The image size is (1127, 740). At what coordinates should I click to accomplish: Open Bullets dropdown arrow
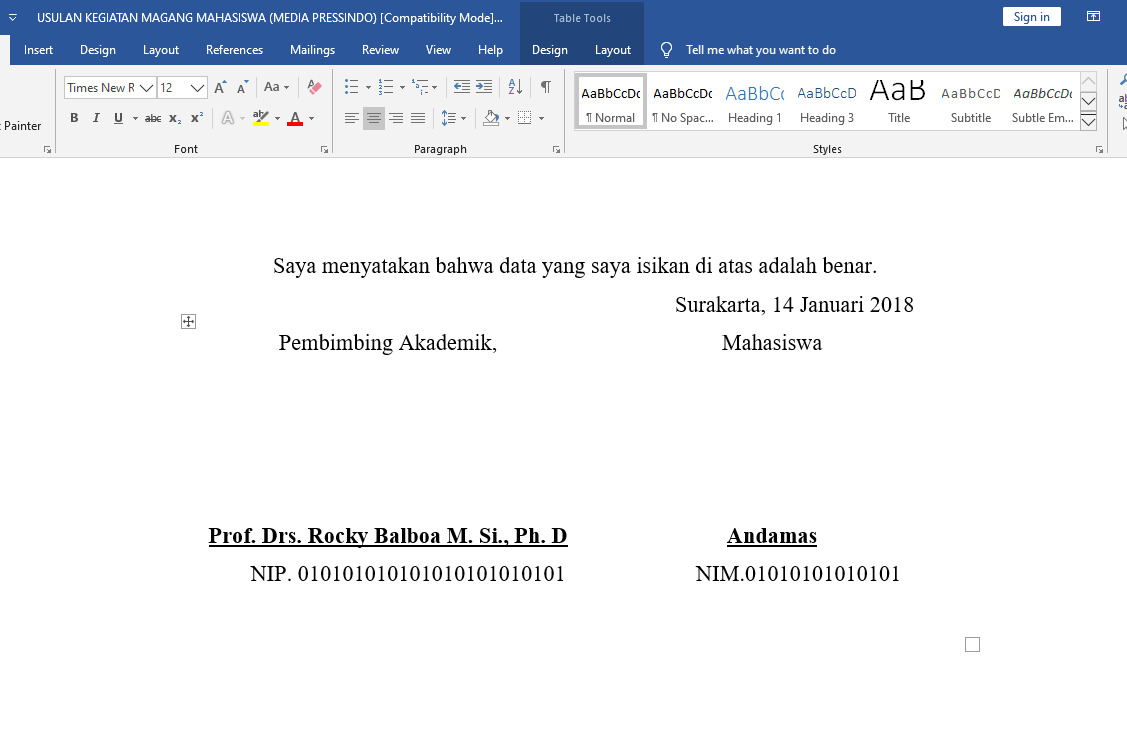click(x=368, y=88)
